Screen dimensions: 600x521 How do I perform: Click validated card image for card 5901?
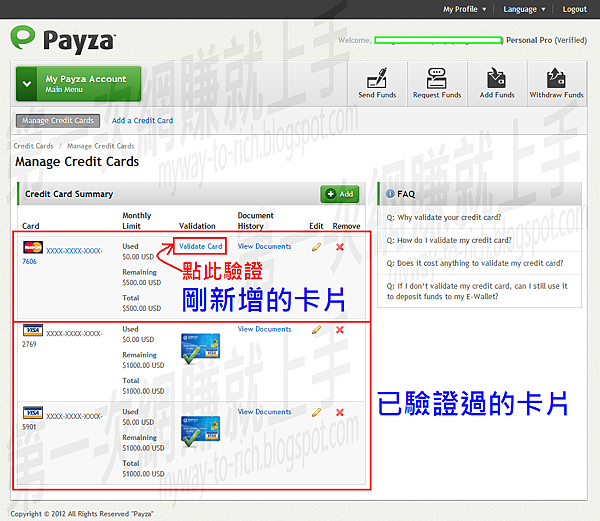(201, 431)
